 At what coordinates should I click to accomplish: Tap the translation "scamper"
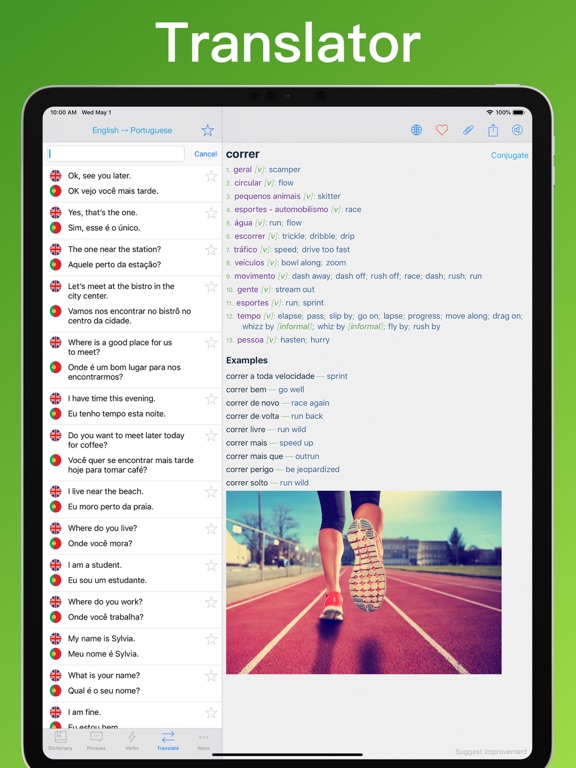285,169
